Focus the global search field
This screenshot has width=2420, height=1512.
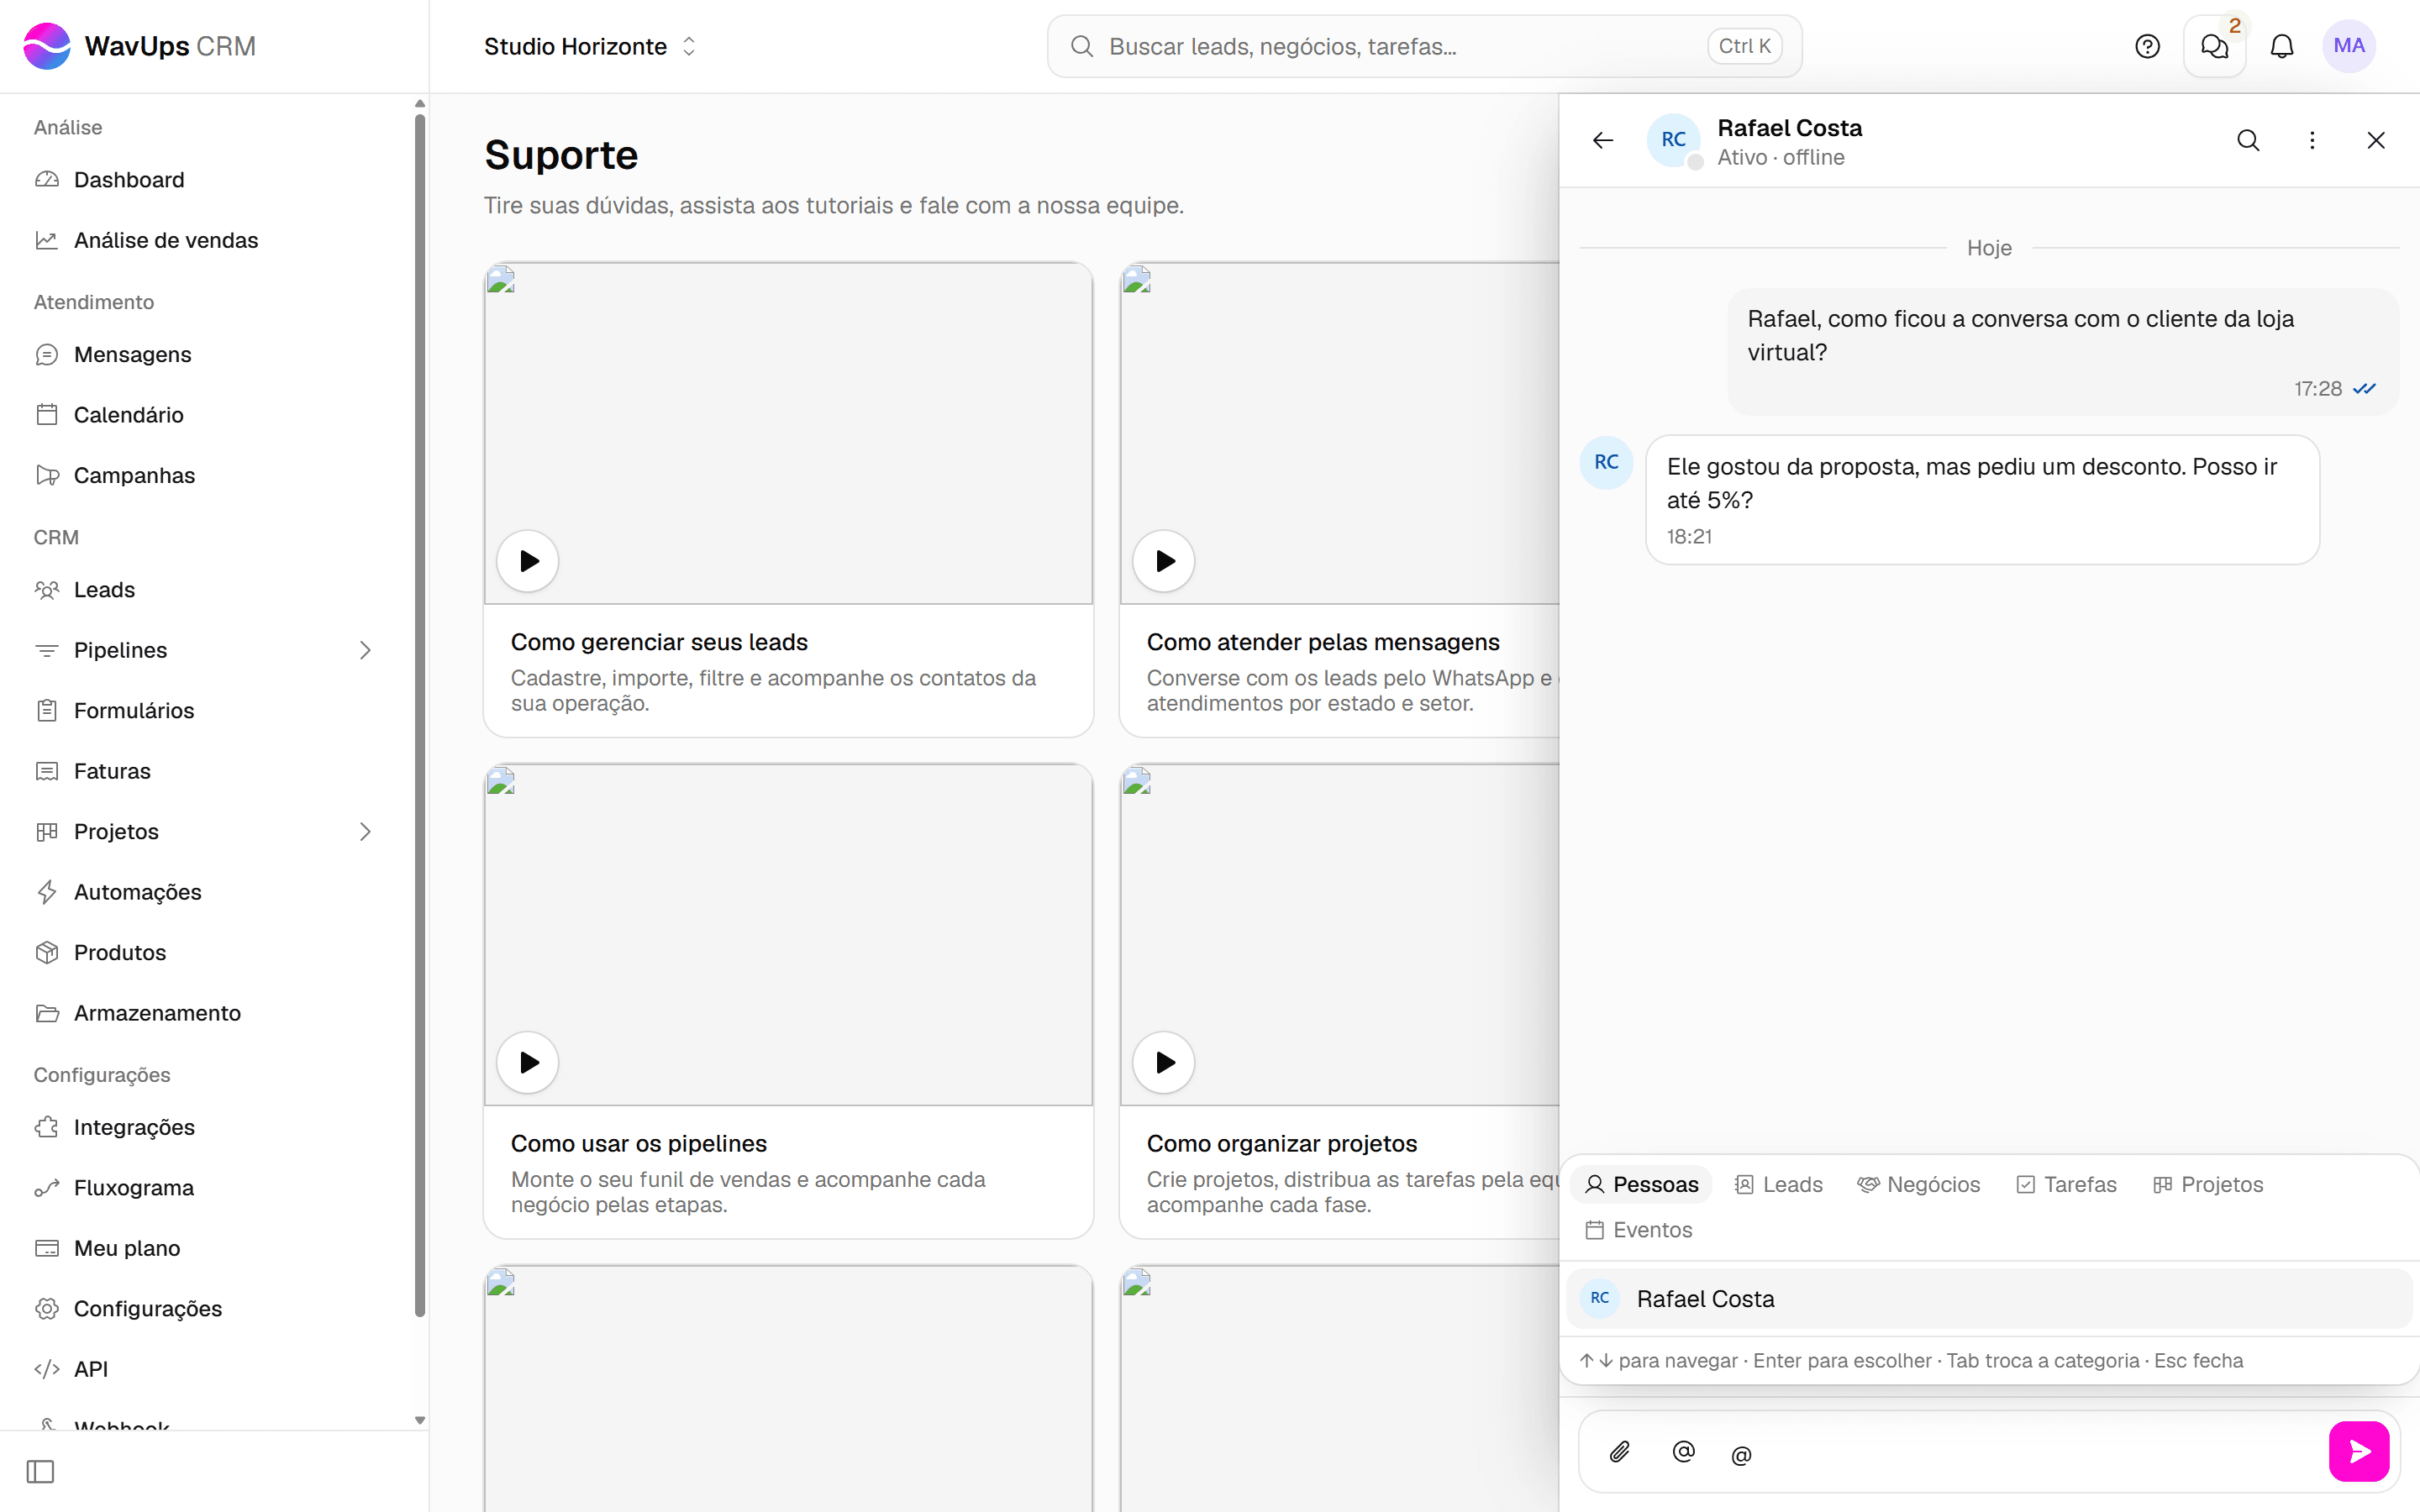tap(1424, 46)
